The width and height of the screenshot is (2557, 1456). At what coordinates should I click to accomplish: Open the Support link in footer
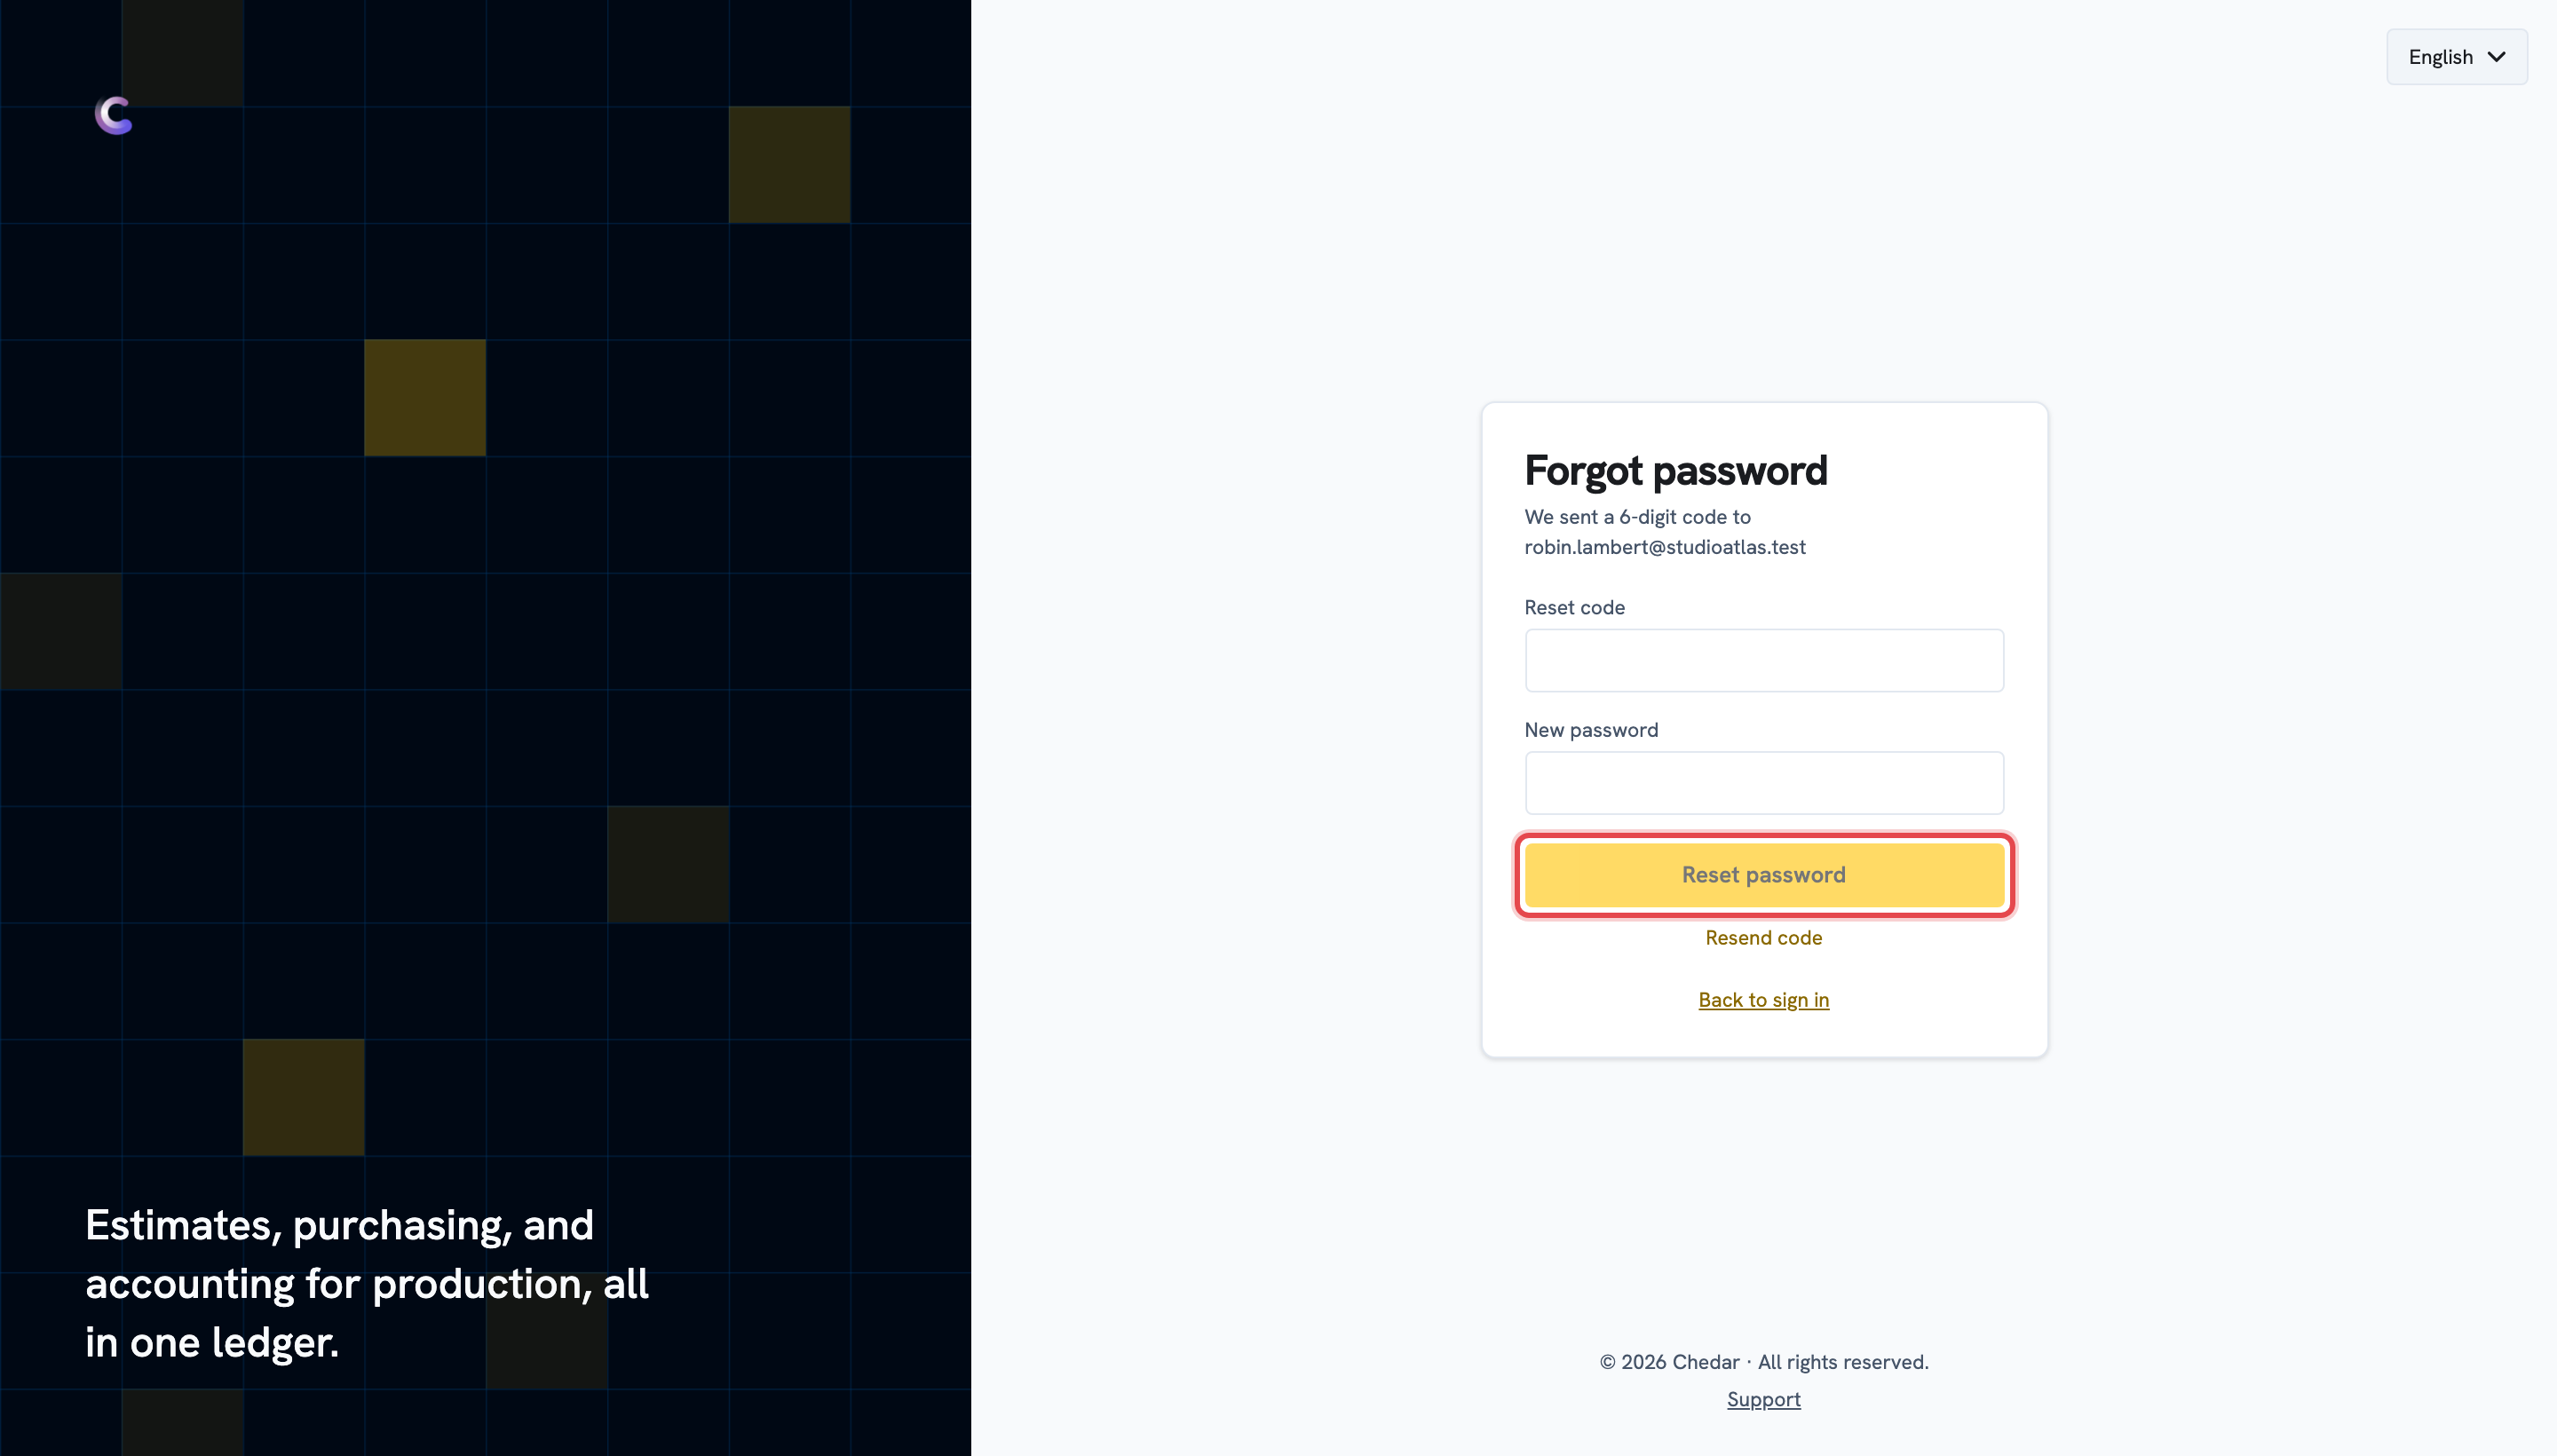pyautogui.click(x=1763, y=1400)
